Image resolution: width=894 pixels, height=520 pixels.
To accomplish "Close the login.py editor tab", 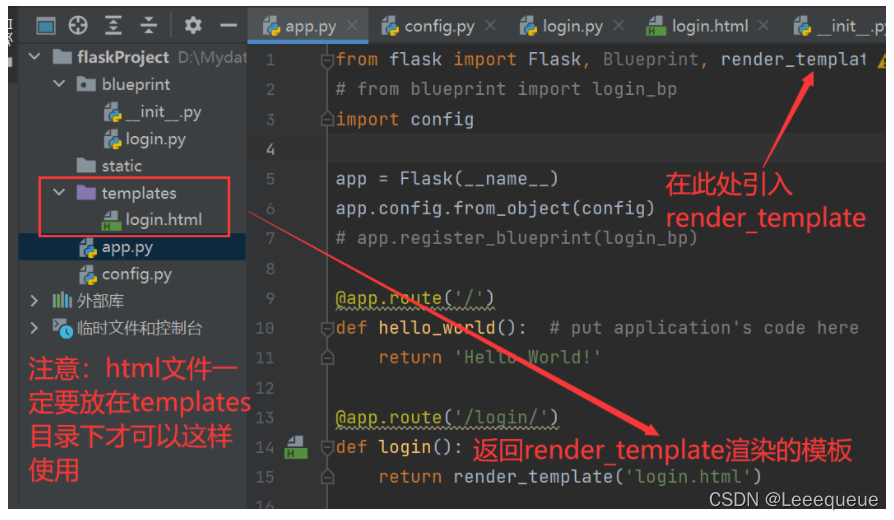I will click(619, 25).
